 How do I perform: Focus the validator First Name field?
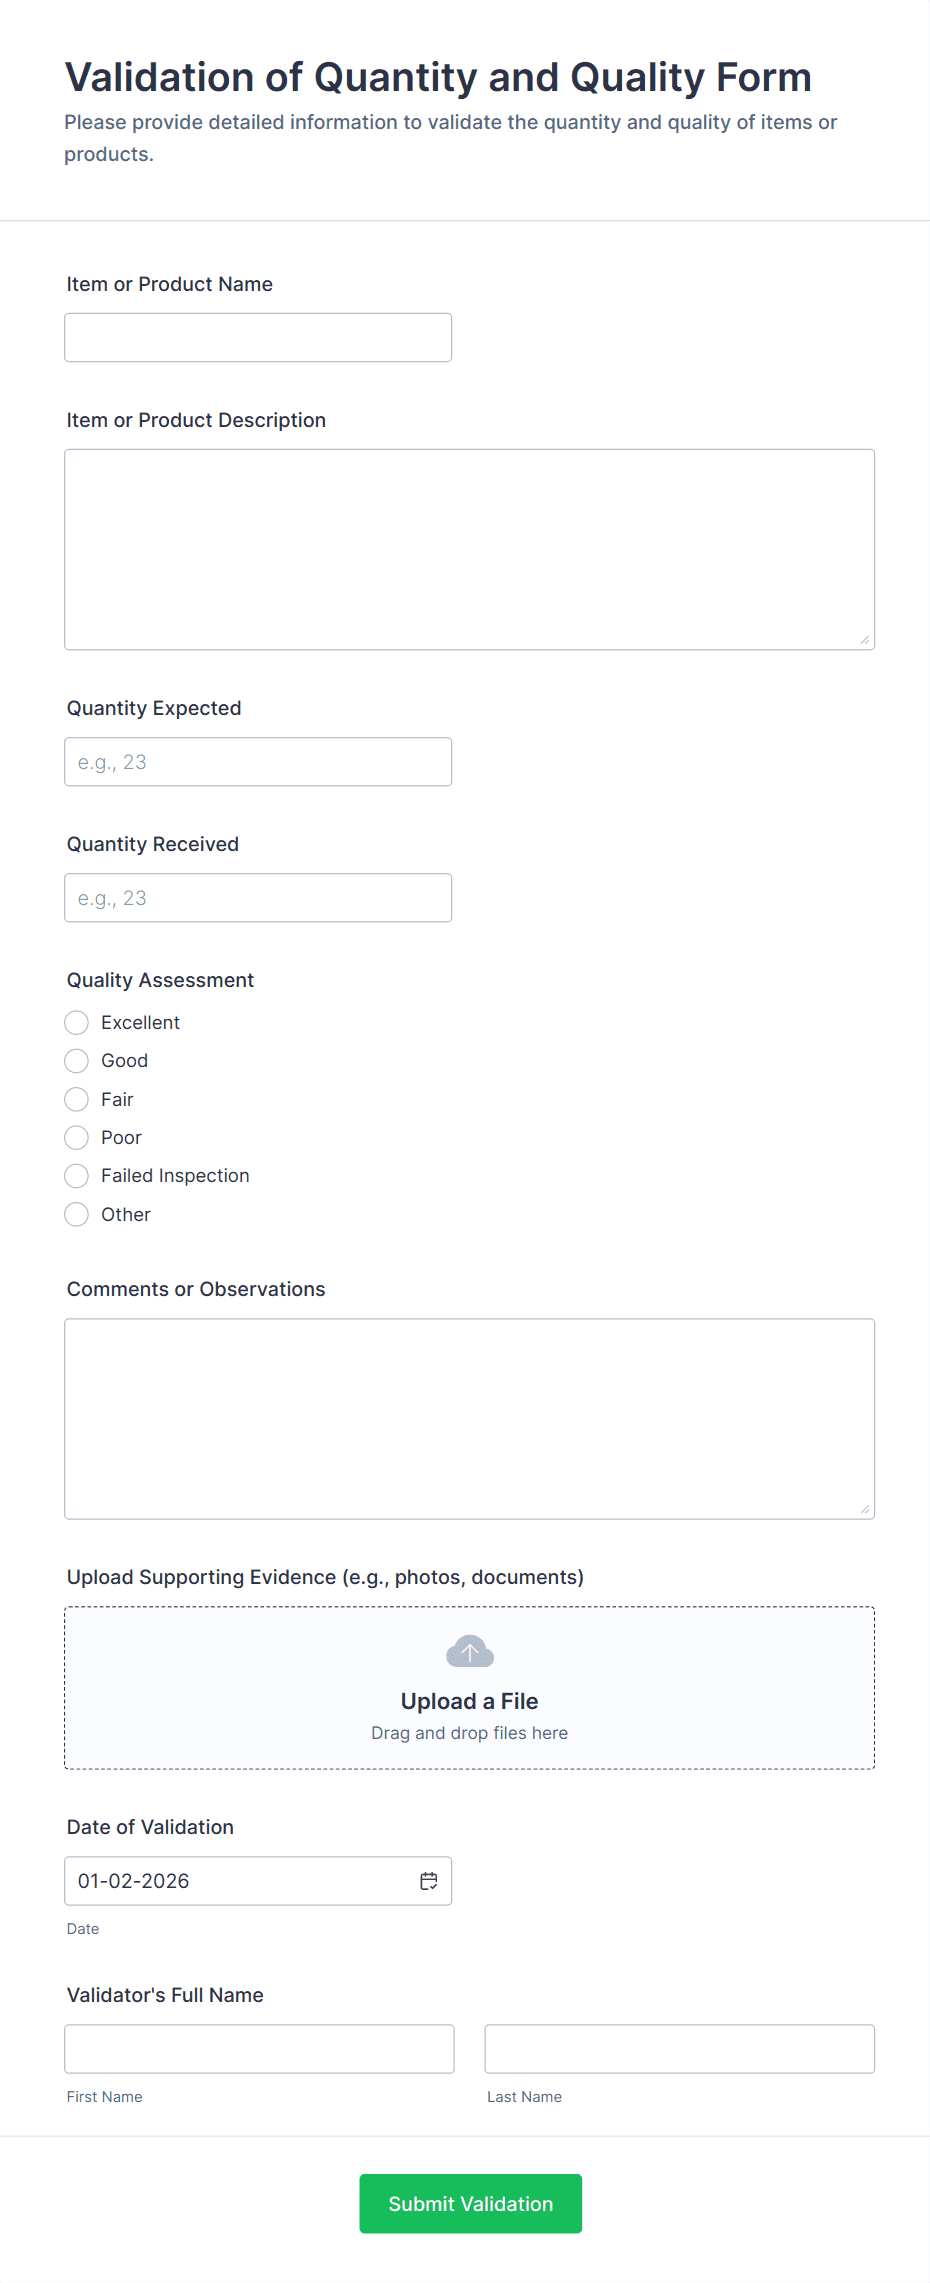(x=259, y=2049)
